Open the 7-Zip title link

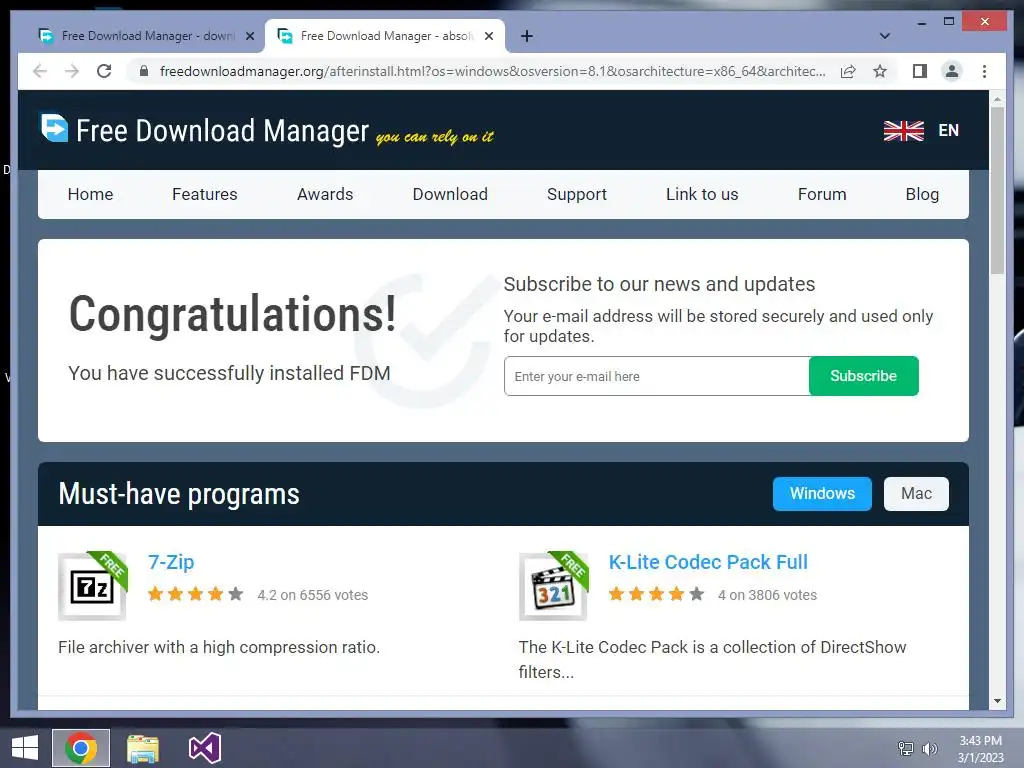pos(171,562)
